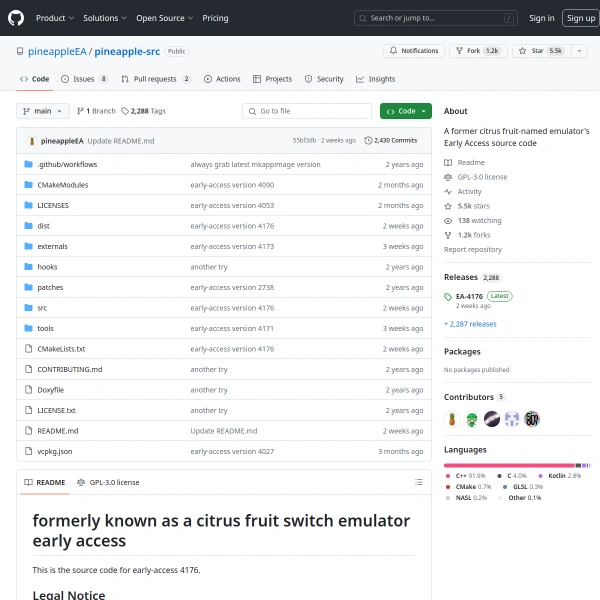Click the Sign up button

click(x=580, y=18)
